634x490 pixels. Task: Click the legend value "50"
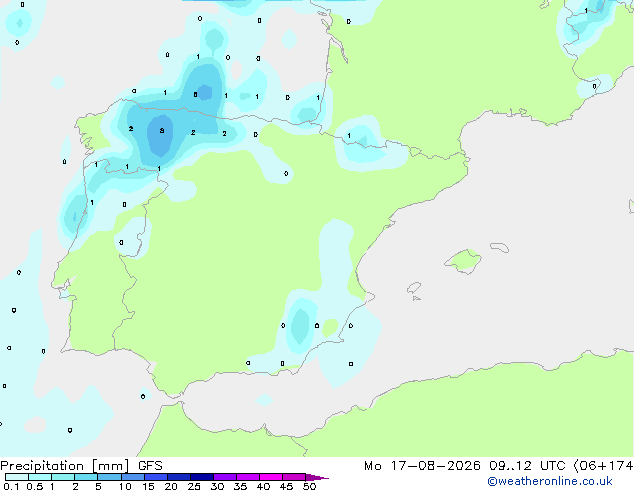point(309,486)
